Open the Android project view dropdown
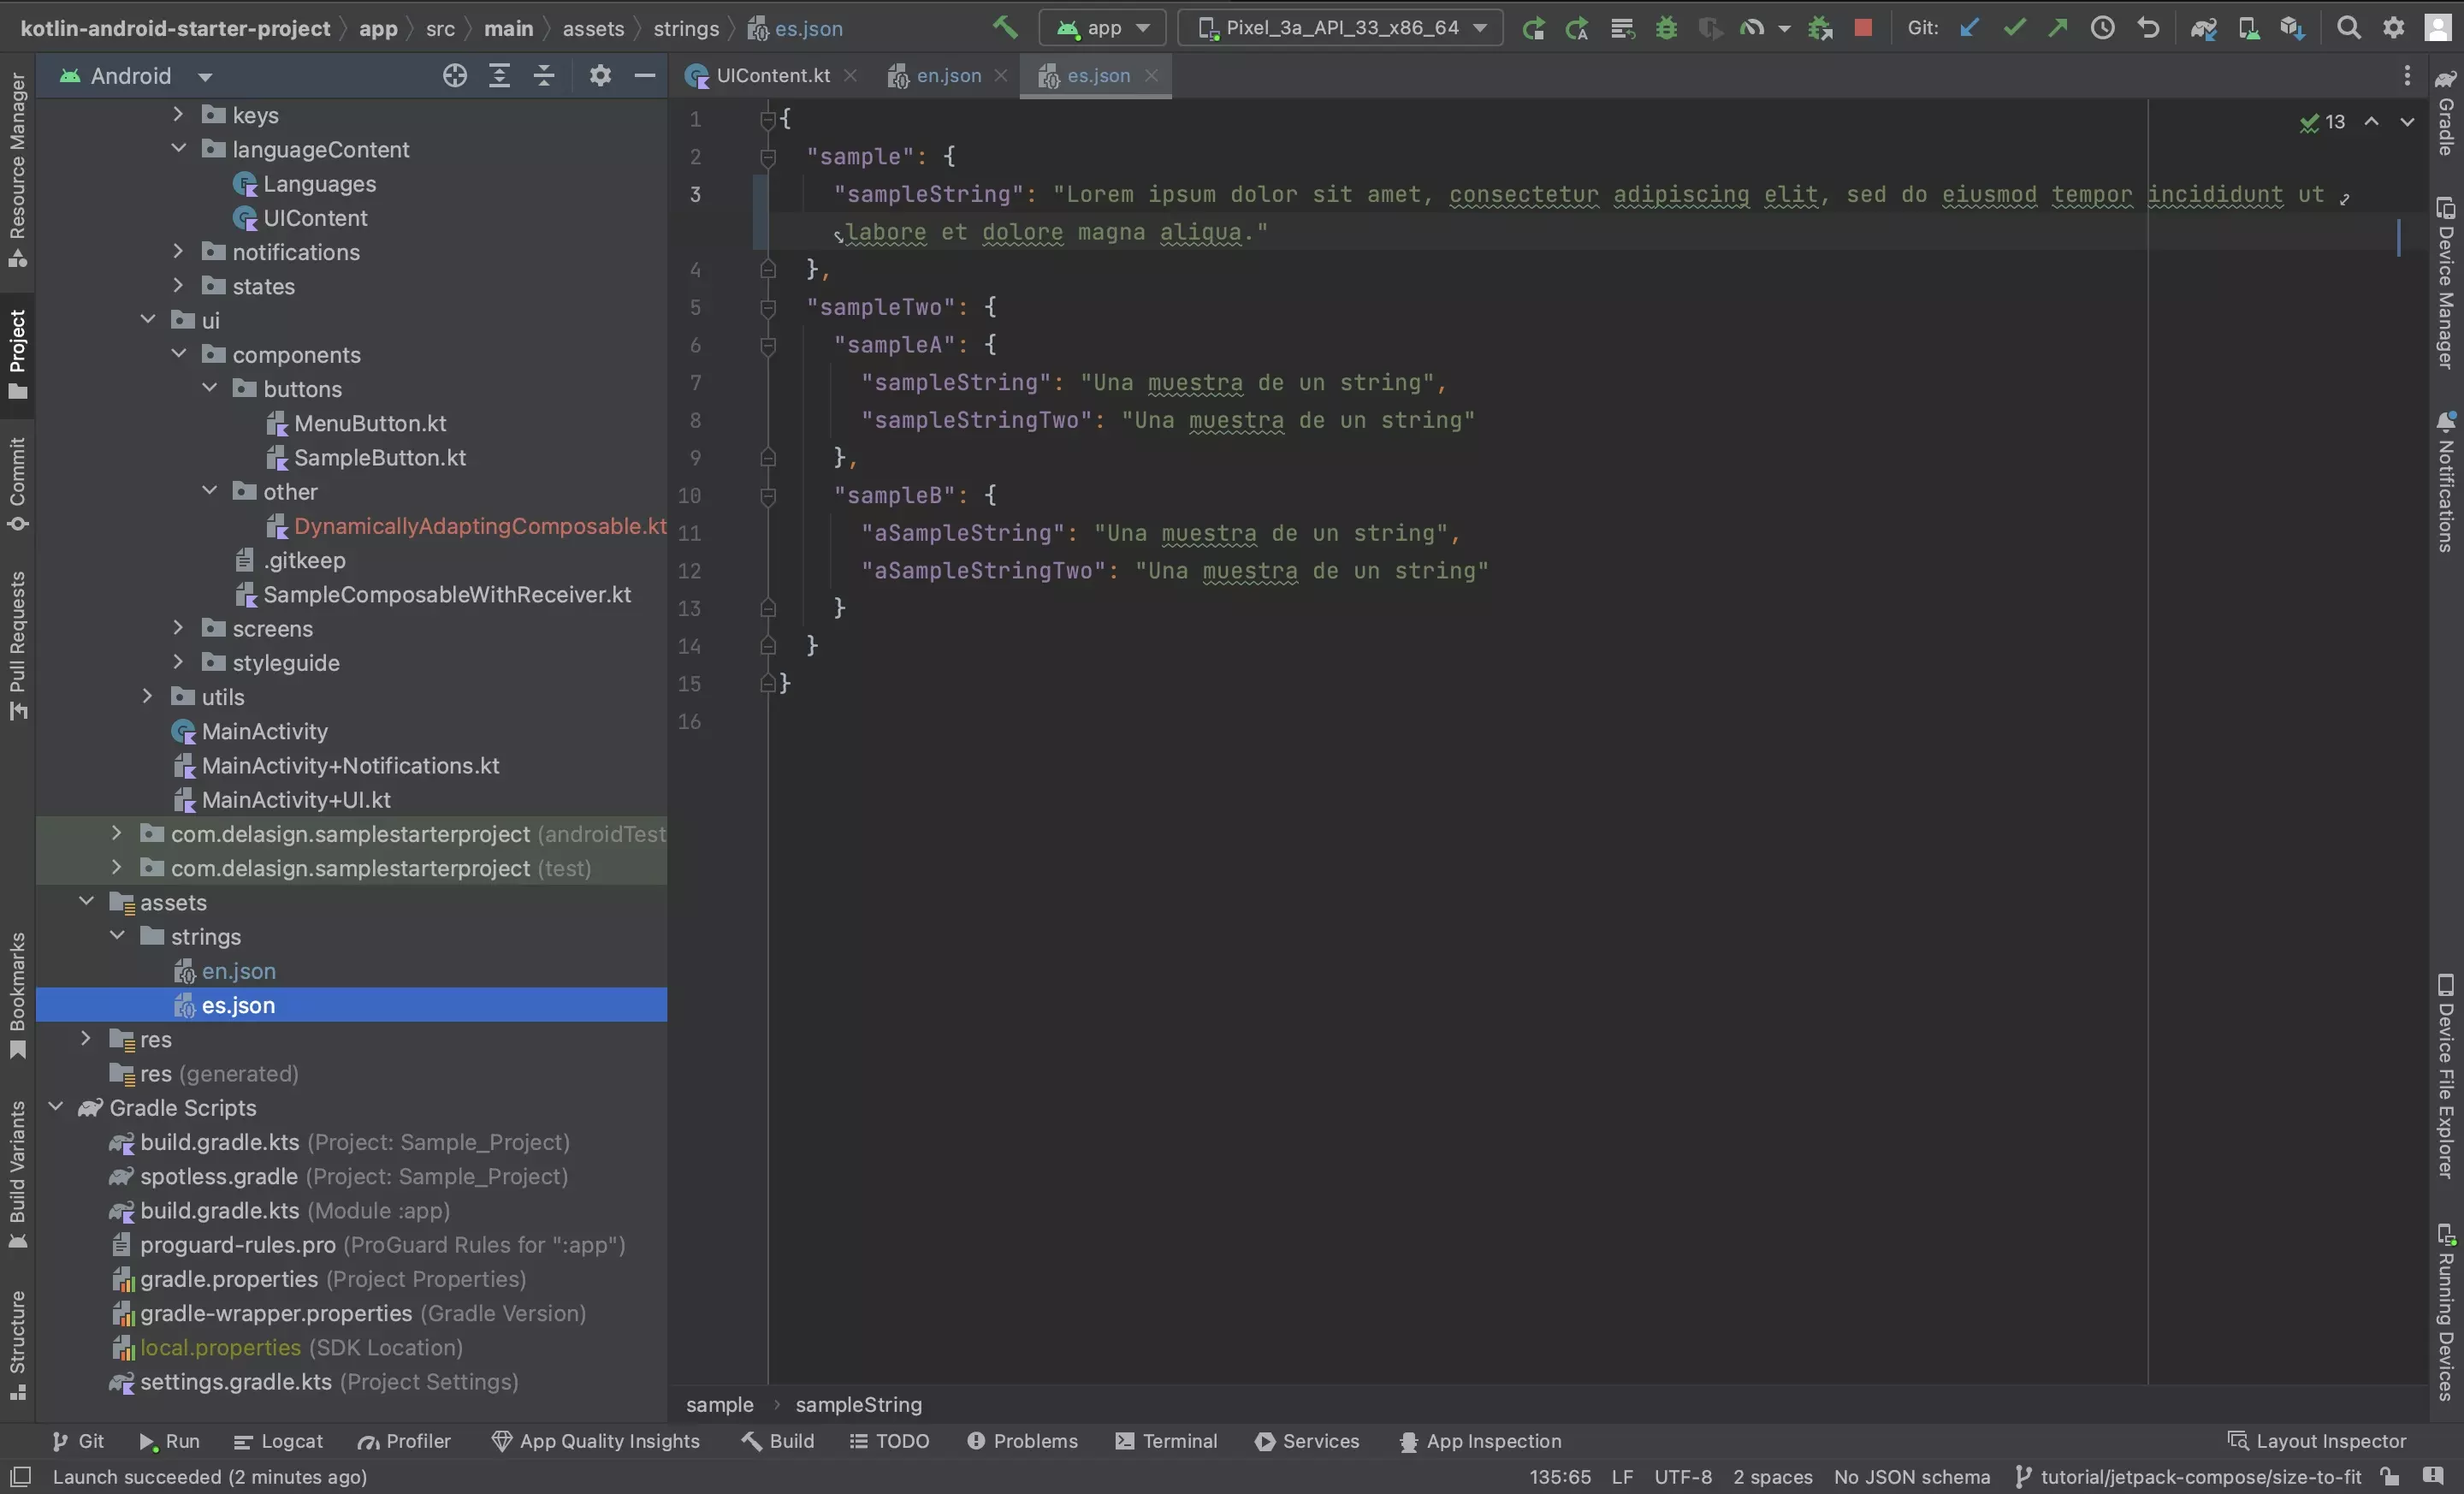The image size is (2464, 1494). tap(137, 76)
